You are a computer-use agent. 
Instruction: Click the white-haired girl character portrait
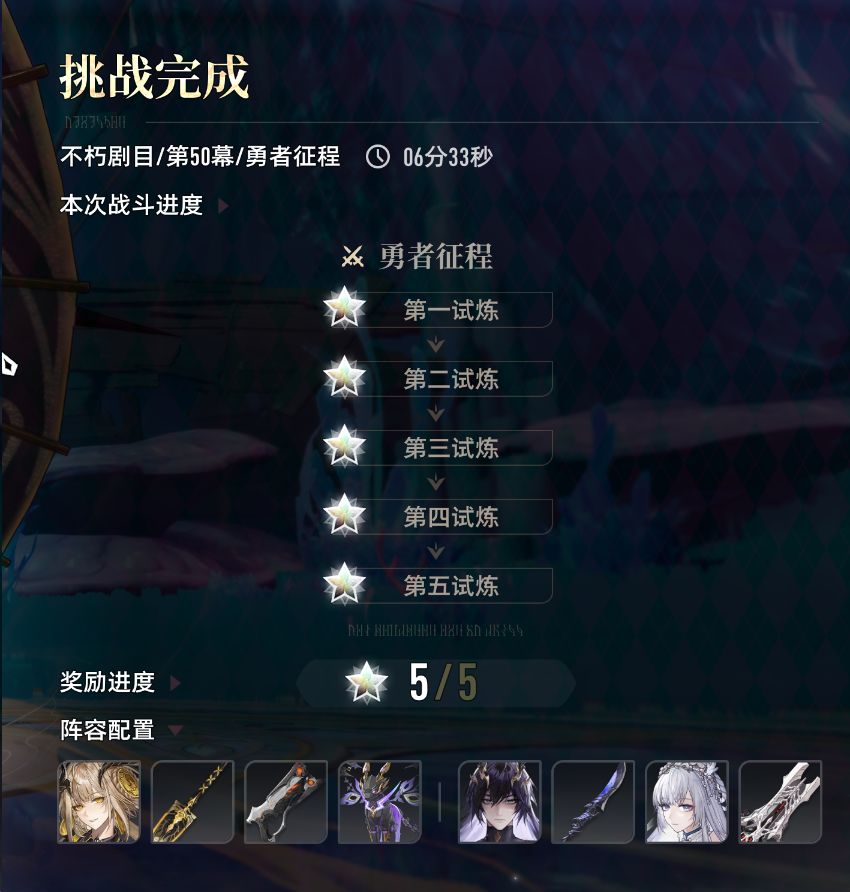(687, 802)
